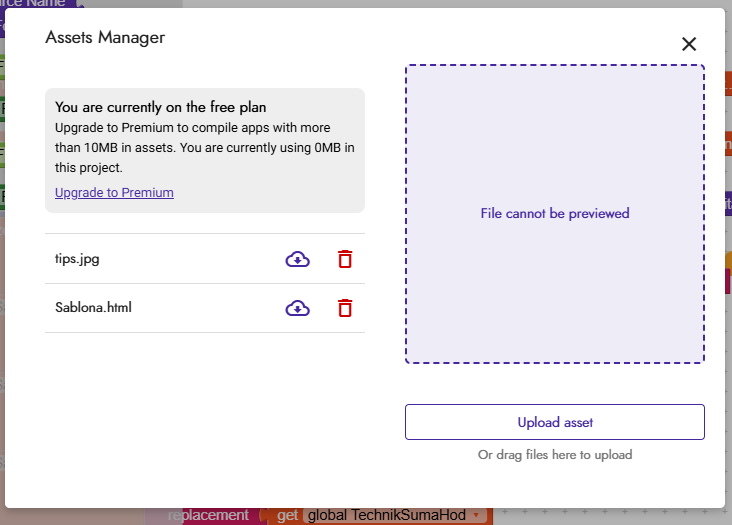
Task: Open the global TechnikSumaHod variable dropdown arrow
Action: coord(476,515)
